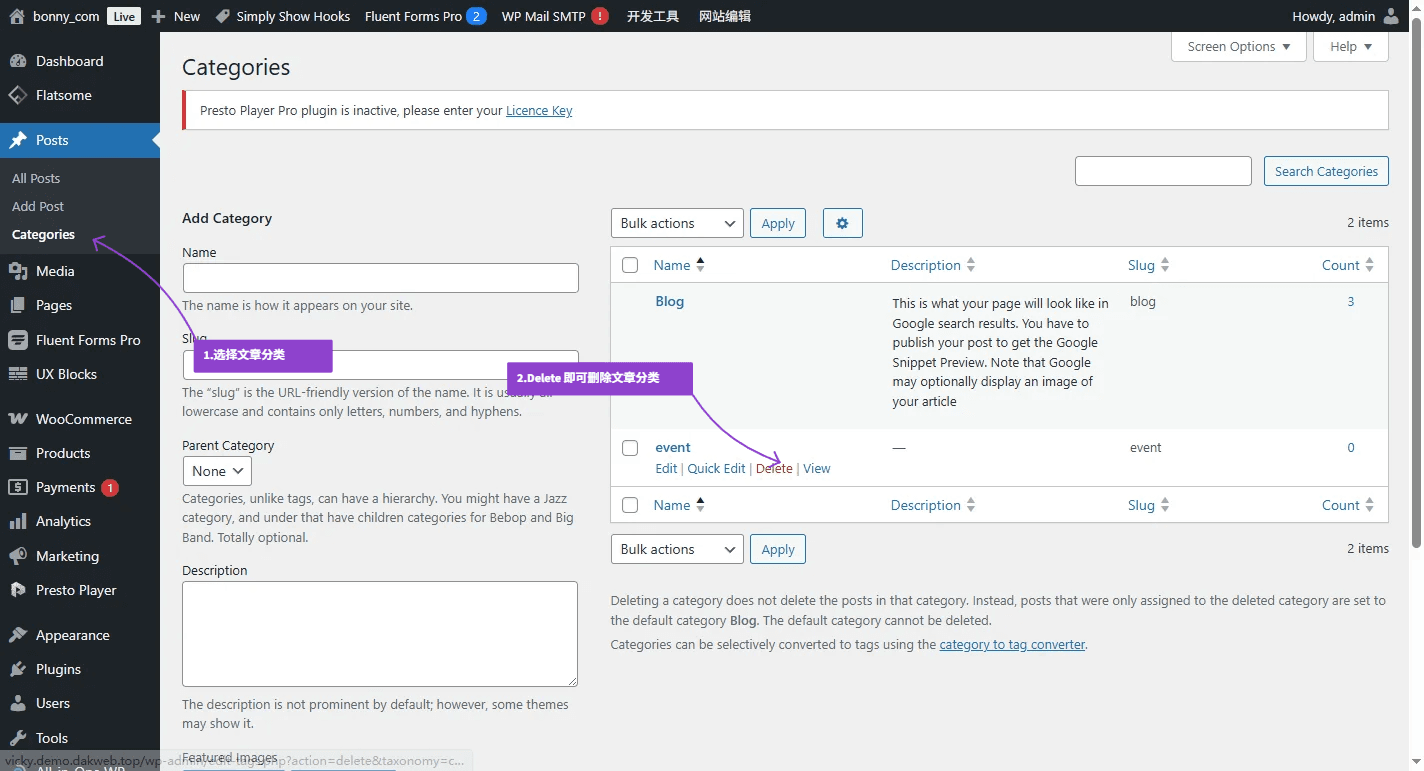Click the Dashboard gauge icon in sidebar
The width and height of the screenshot is (1424, 771).
17,61
